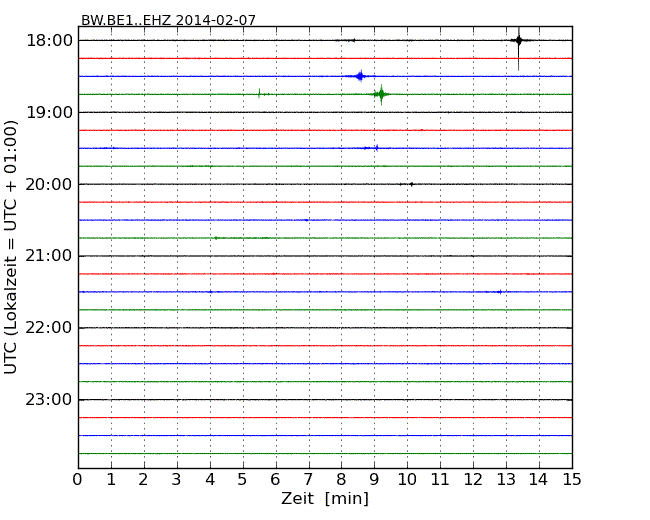Screen dimensions: 650x520
Task: Click the x-axis tick label "5"
Action: tap(243, 480)
